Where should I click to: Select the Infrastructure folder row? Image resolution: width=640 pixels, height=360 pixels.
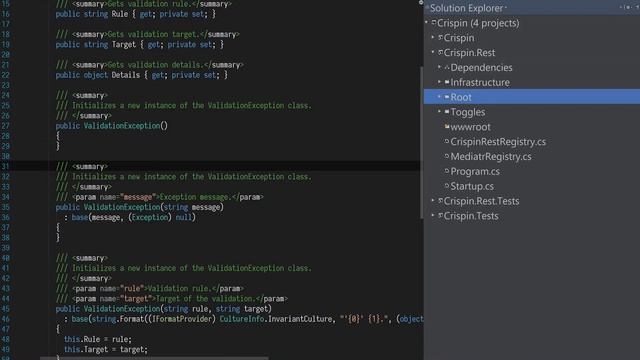point(532,82)
